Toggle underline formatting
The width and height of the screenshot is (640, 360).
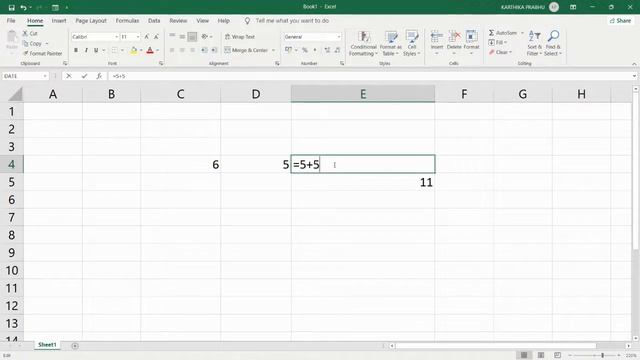click(x=96, y=50)
